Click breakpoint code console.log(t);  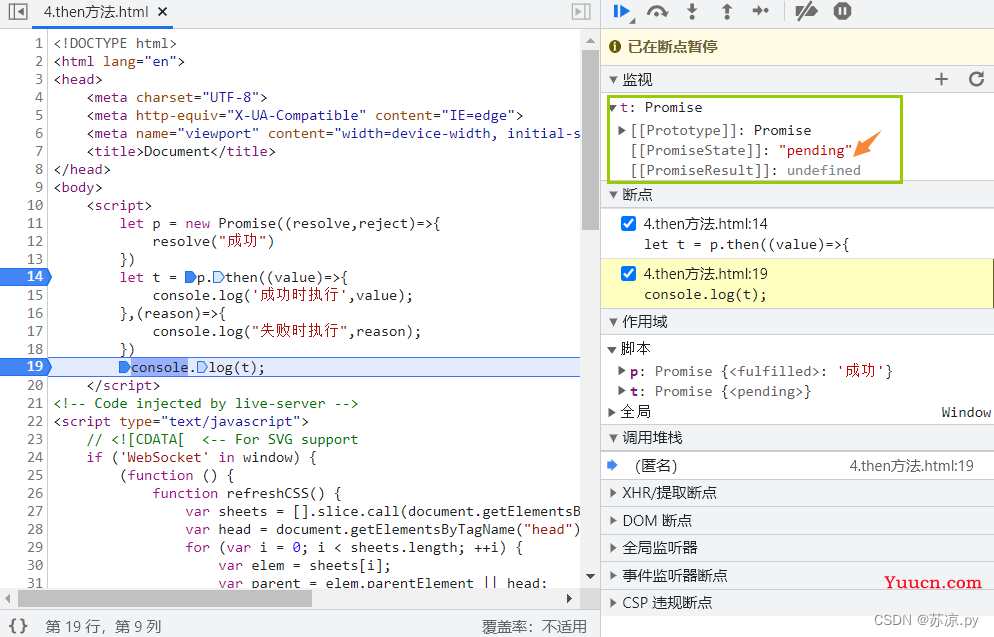click(x=705, y=295)
